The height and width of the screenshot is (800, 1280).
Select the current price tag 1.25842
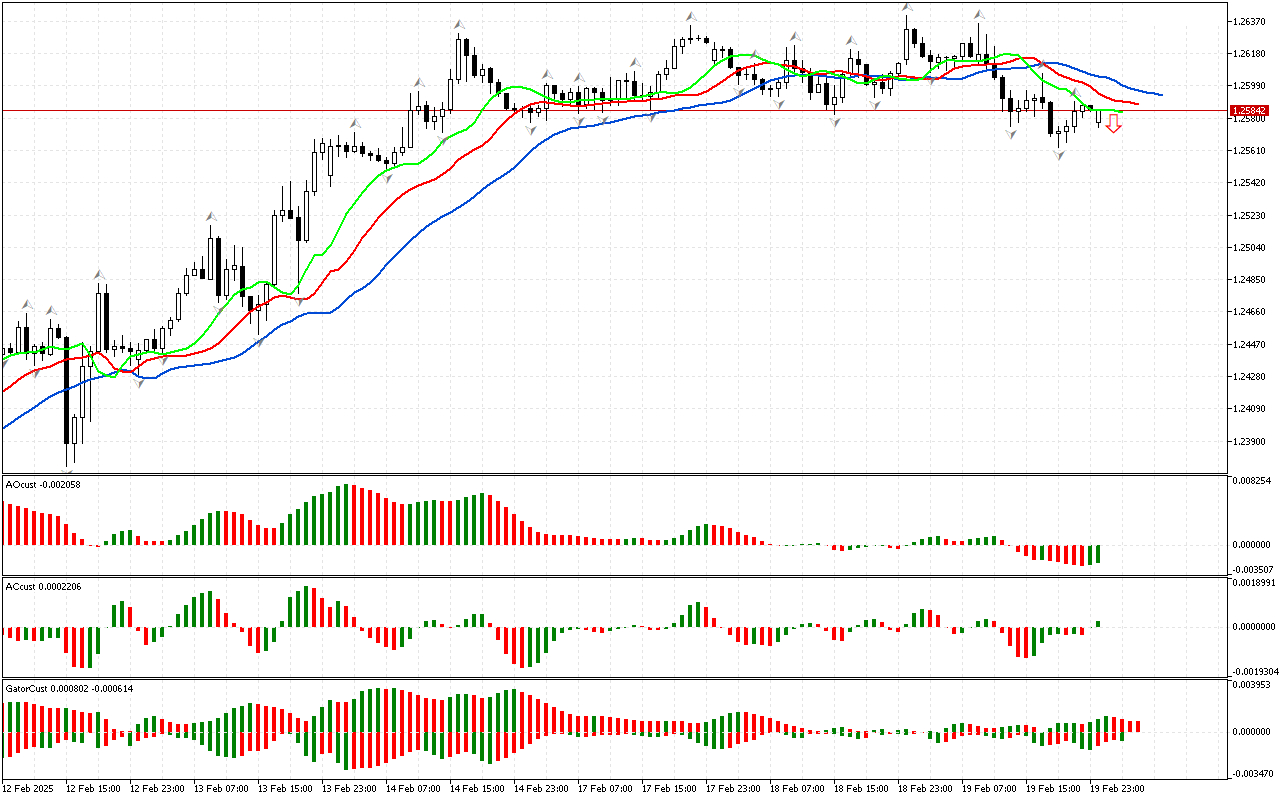[1250, 110]
